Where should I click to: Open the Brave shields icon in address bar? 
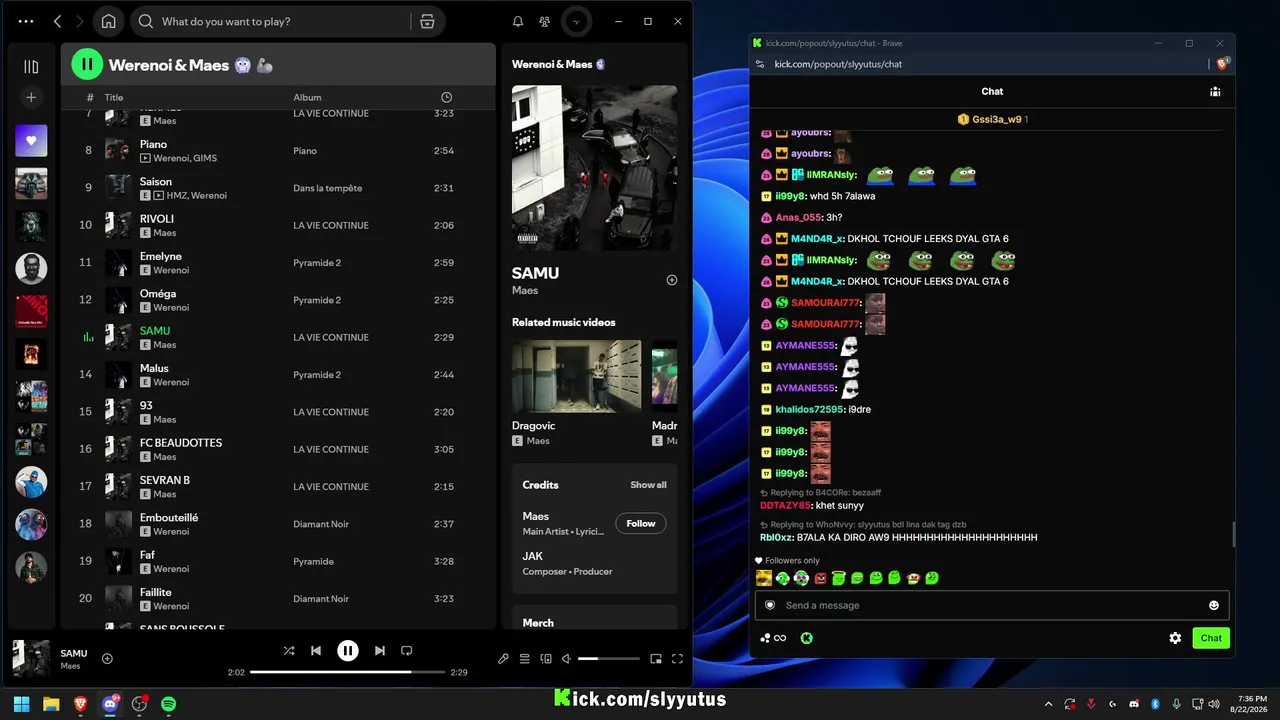click(1222, 64)
